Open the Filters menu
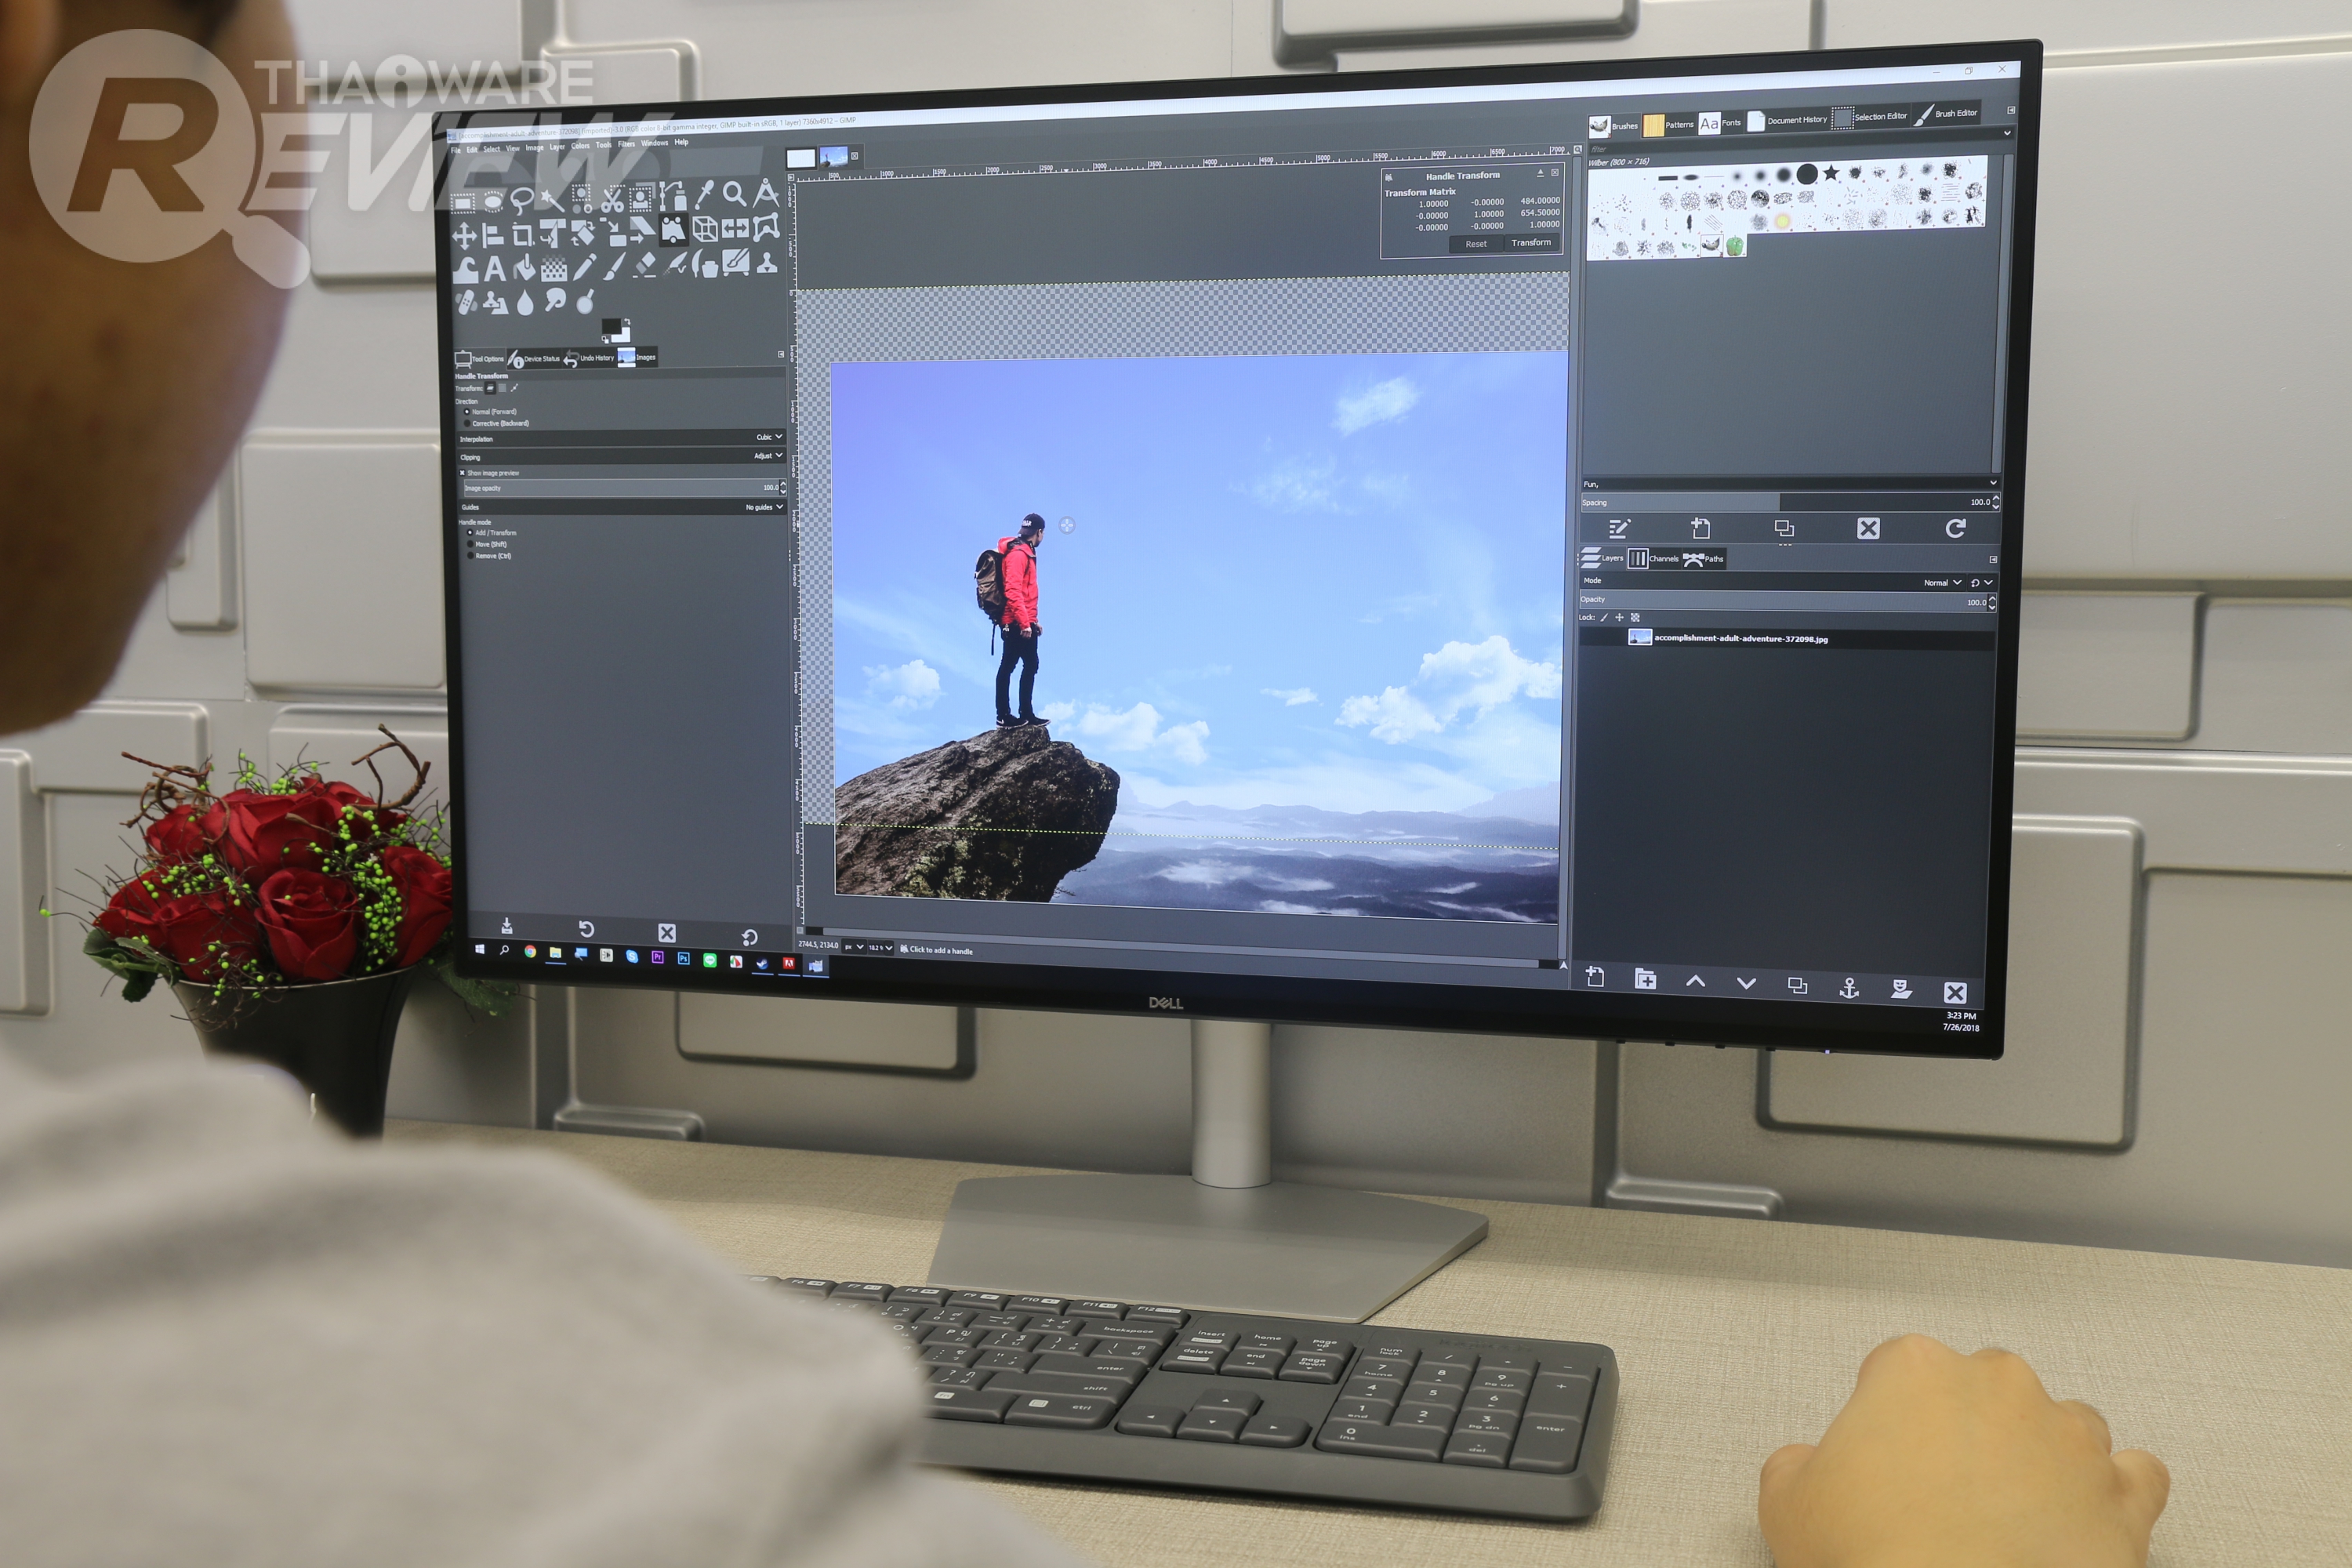 pos(626,144)
